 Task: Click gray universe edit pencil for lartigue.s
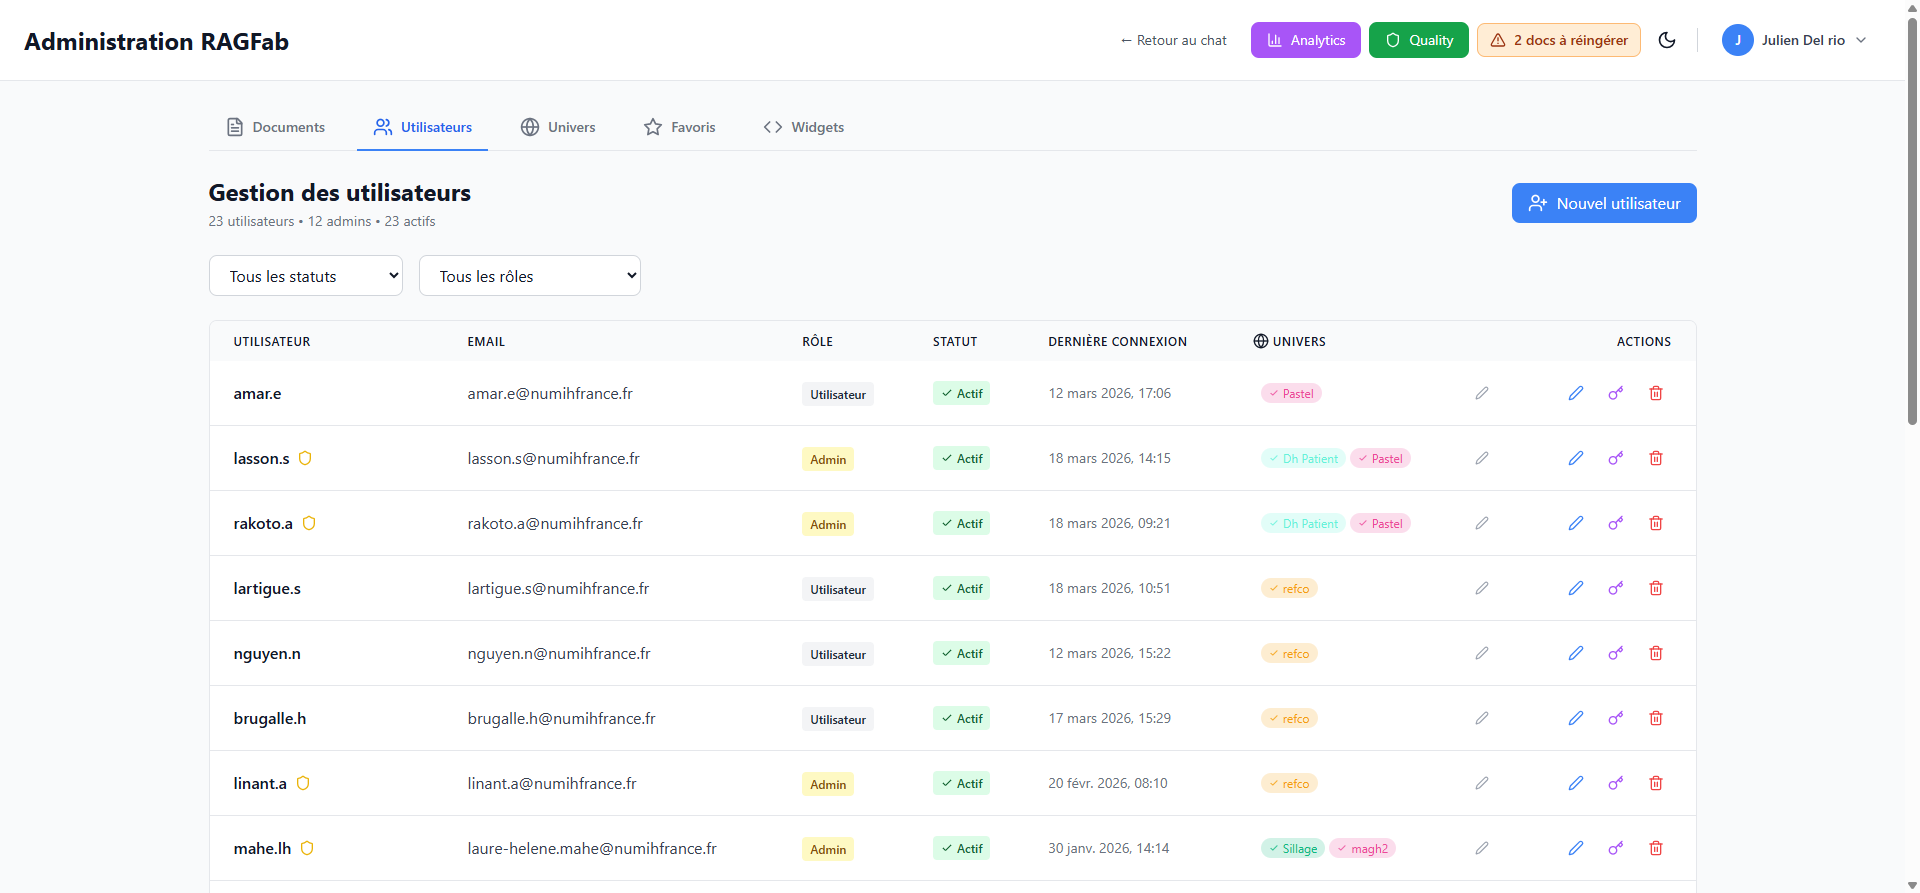[1482, 588]
